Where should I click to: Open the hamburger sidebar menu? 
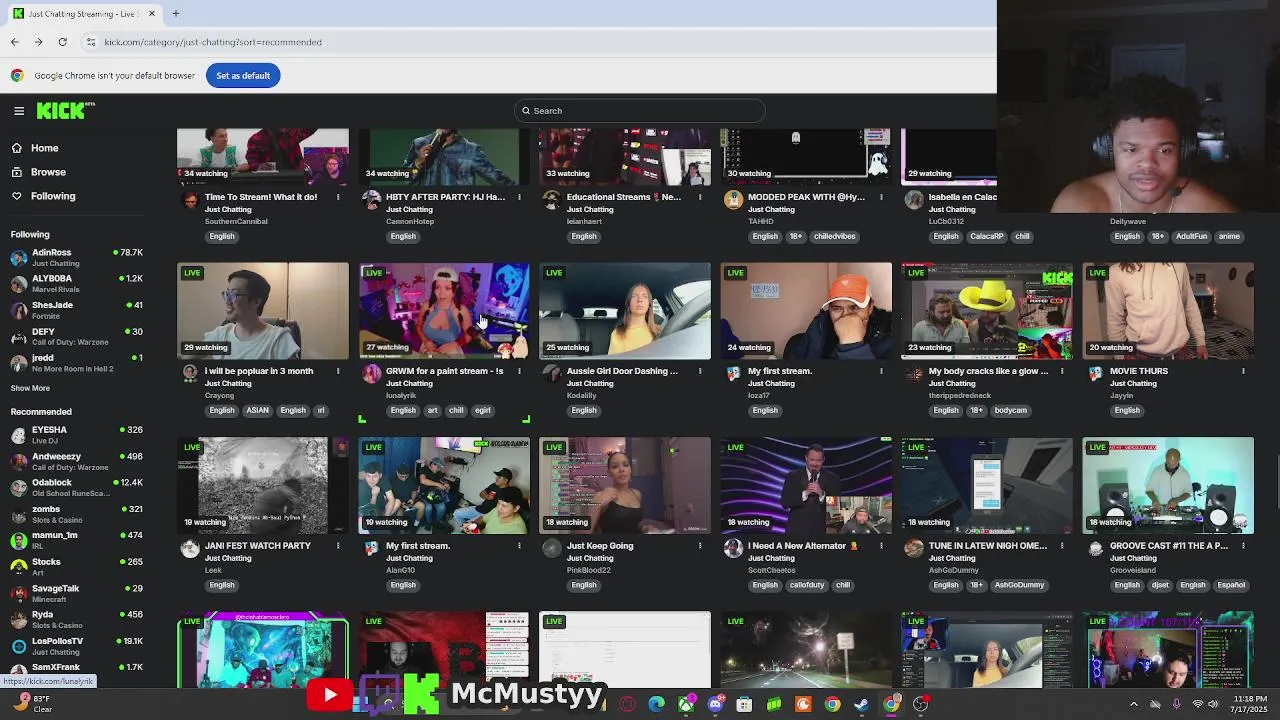click(19, 111)
